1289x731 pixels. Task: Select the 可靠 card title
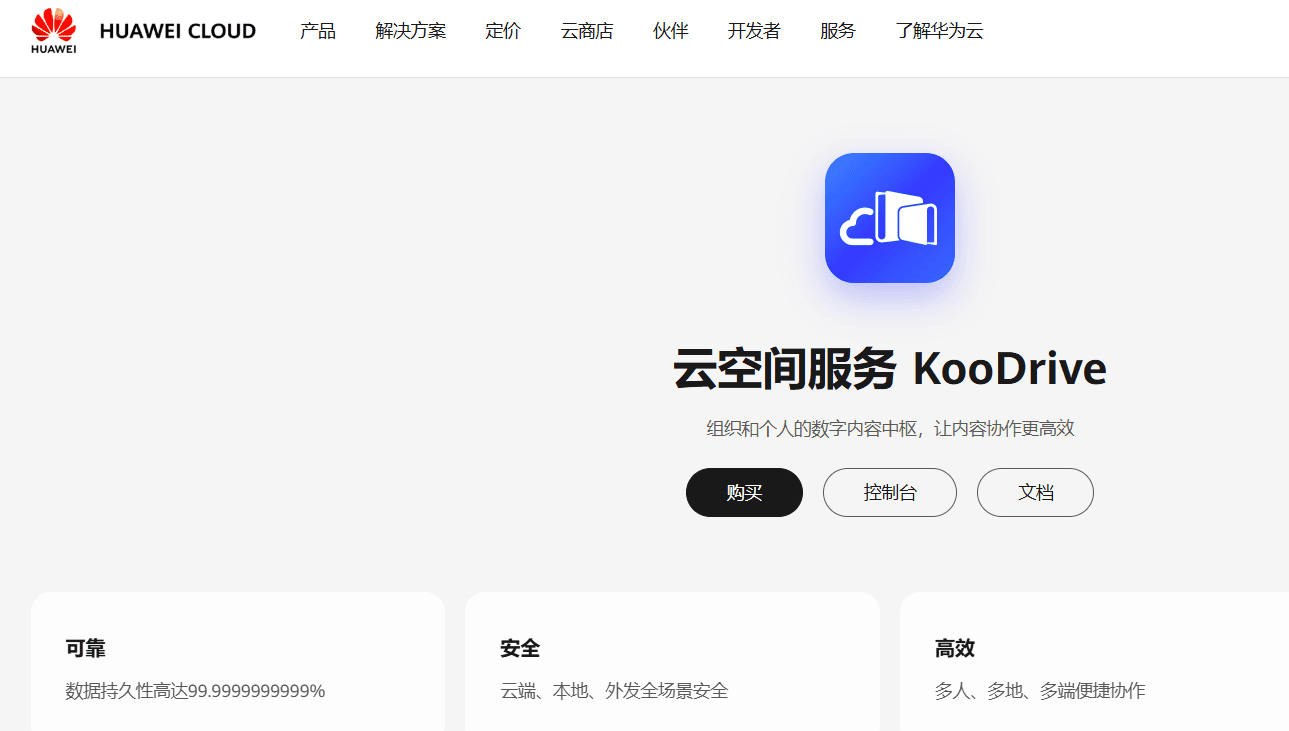(86, 649)
